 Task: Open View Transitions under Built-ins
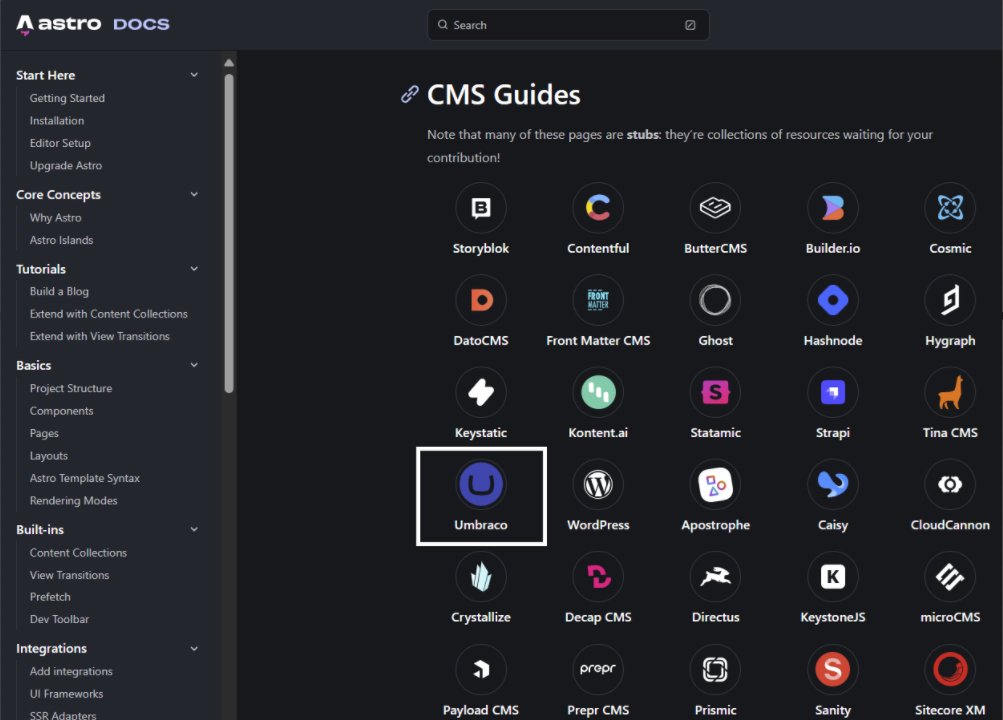(69, 575)
